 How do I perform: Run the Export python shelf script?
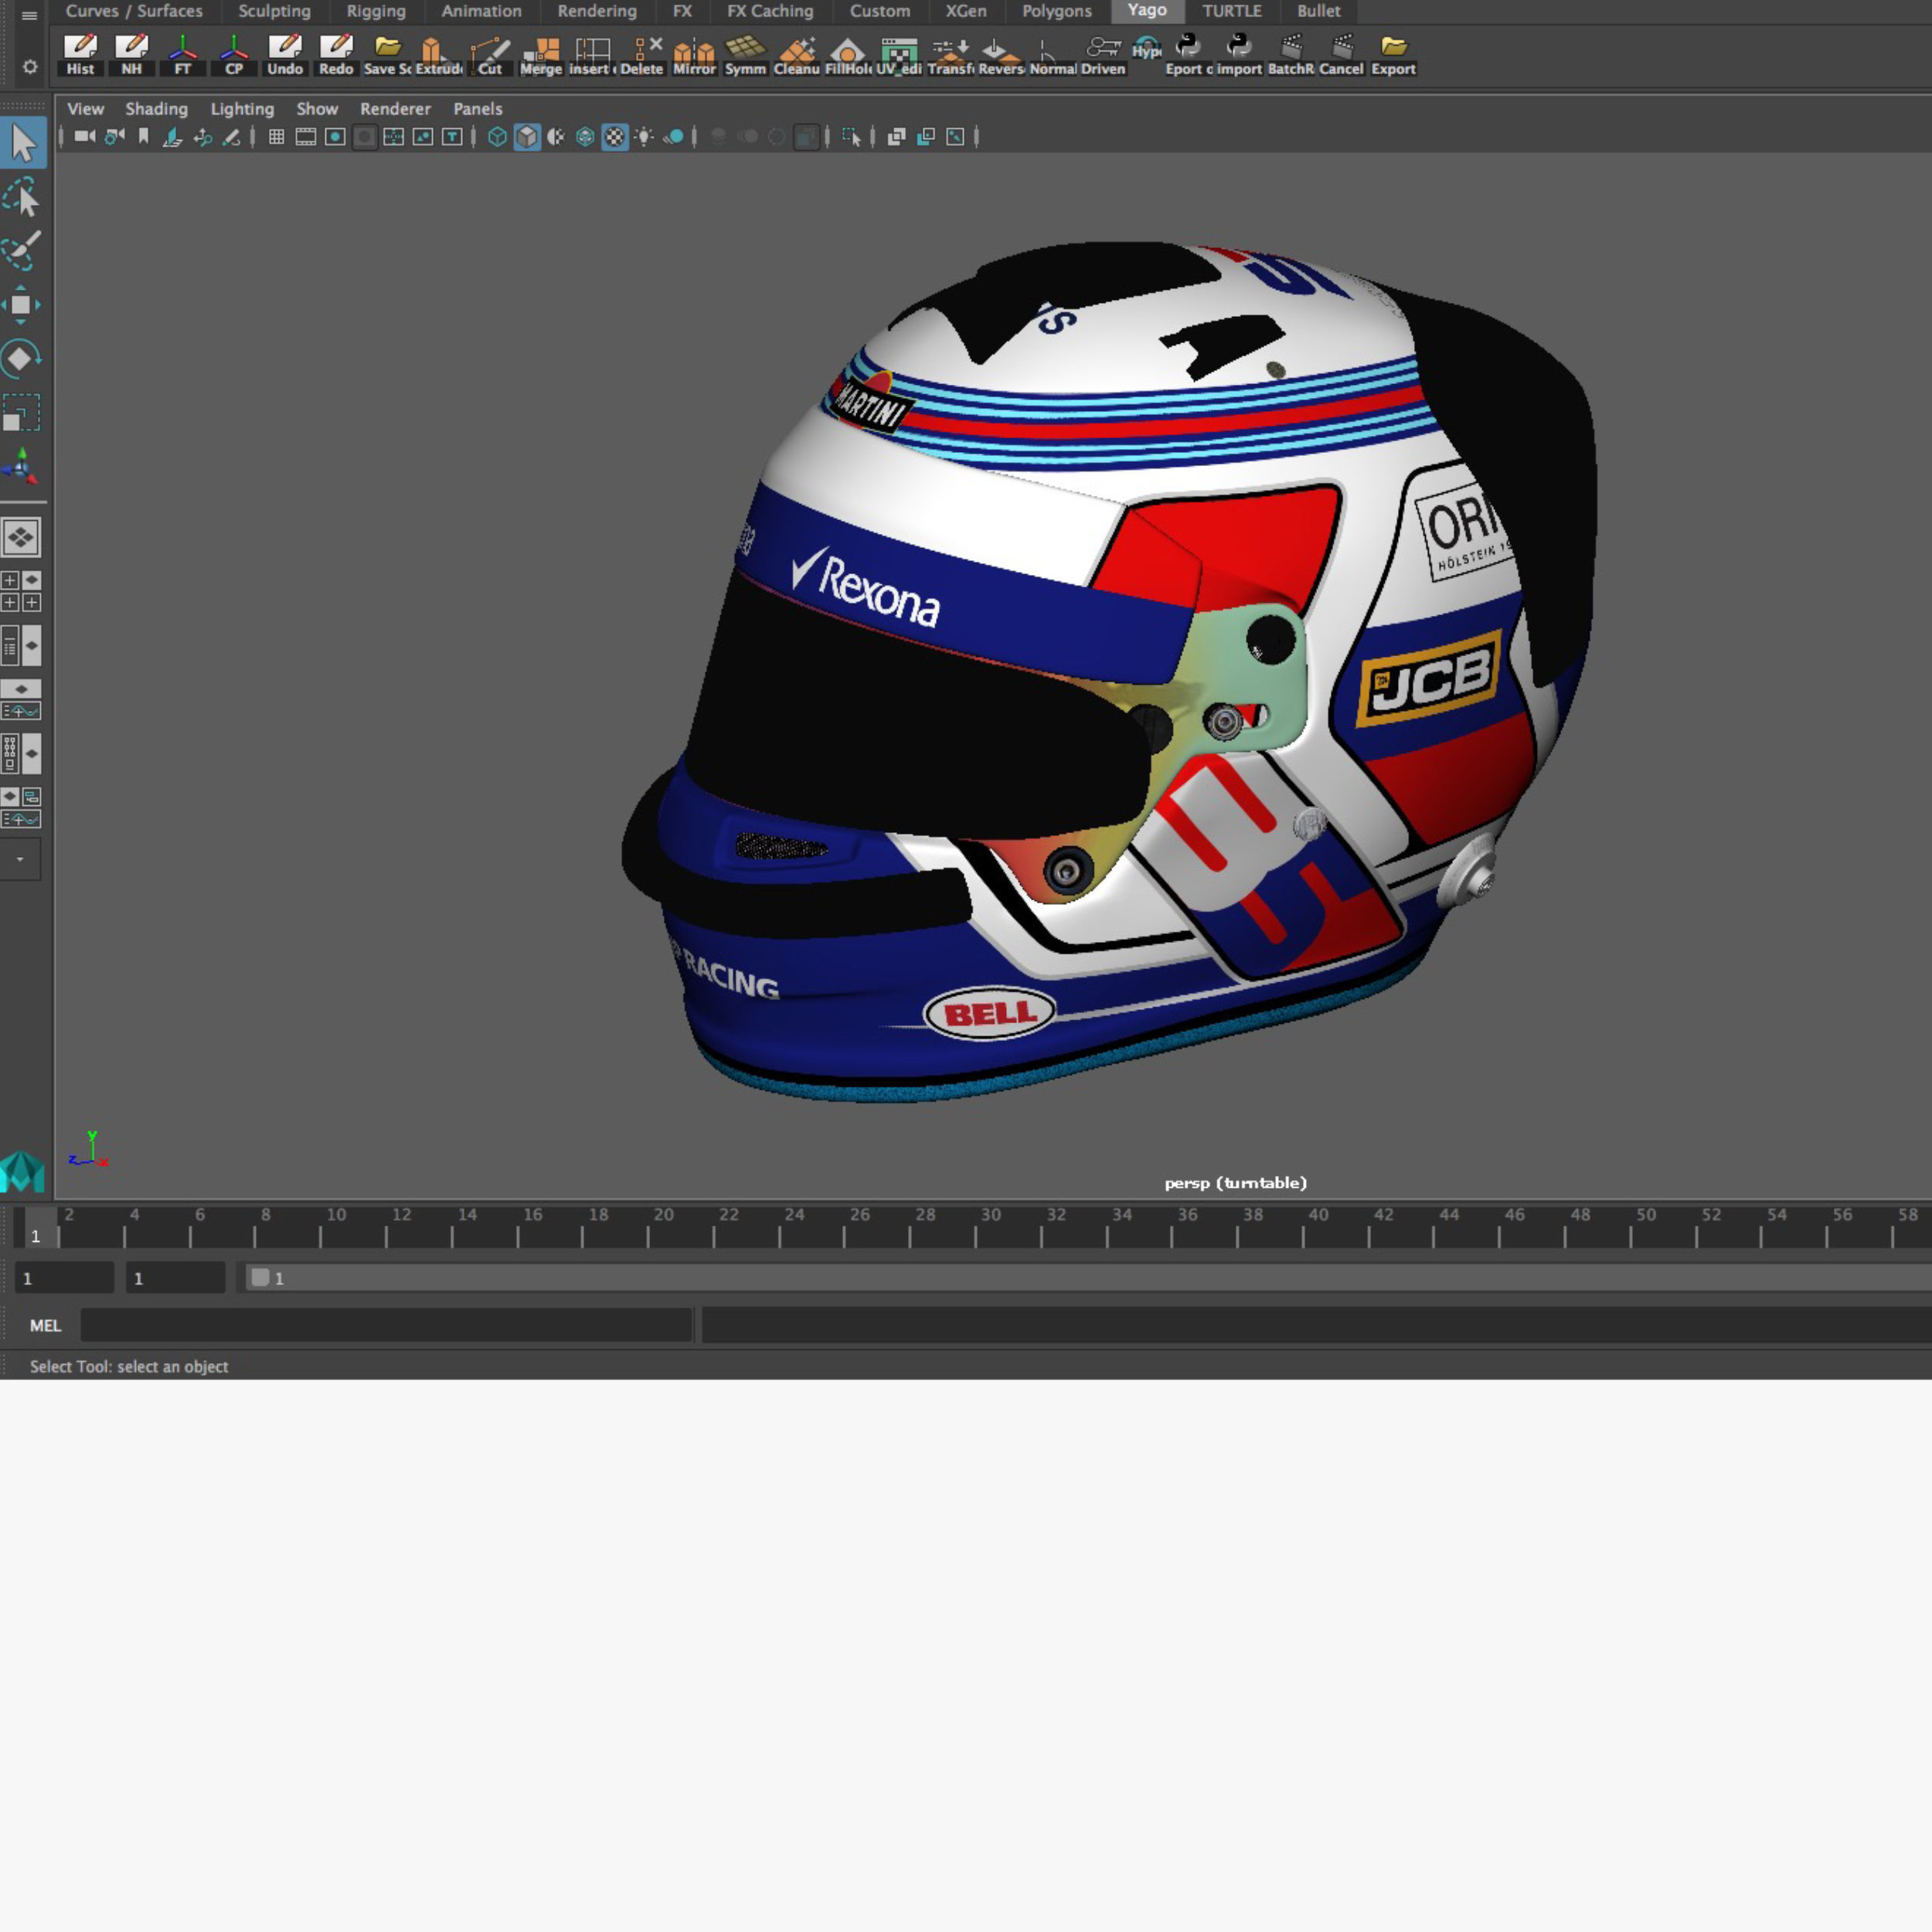coord(1188,55)
